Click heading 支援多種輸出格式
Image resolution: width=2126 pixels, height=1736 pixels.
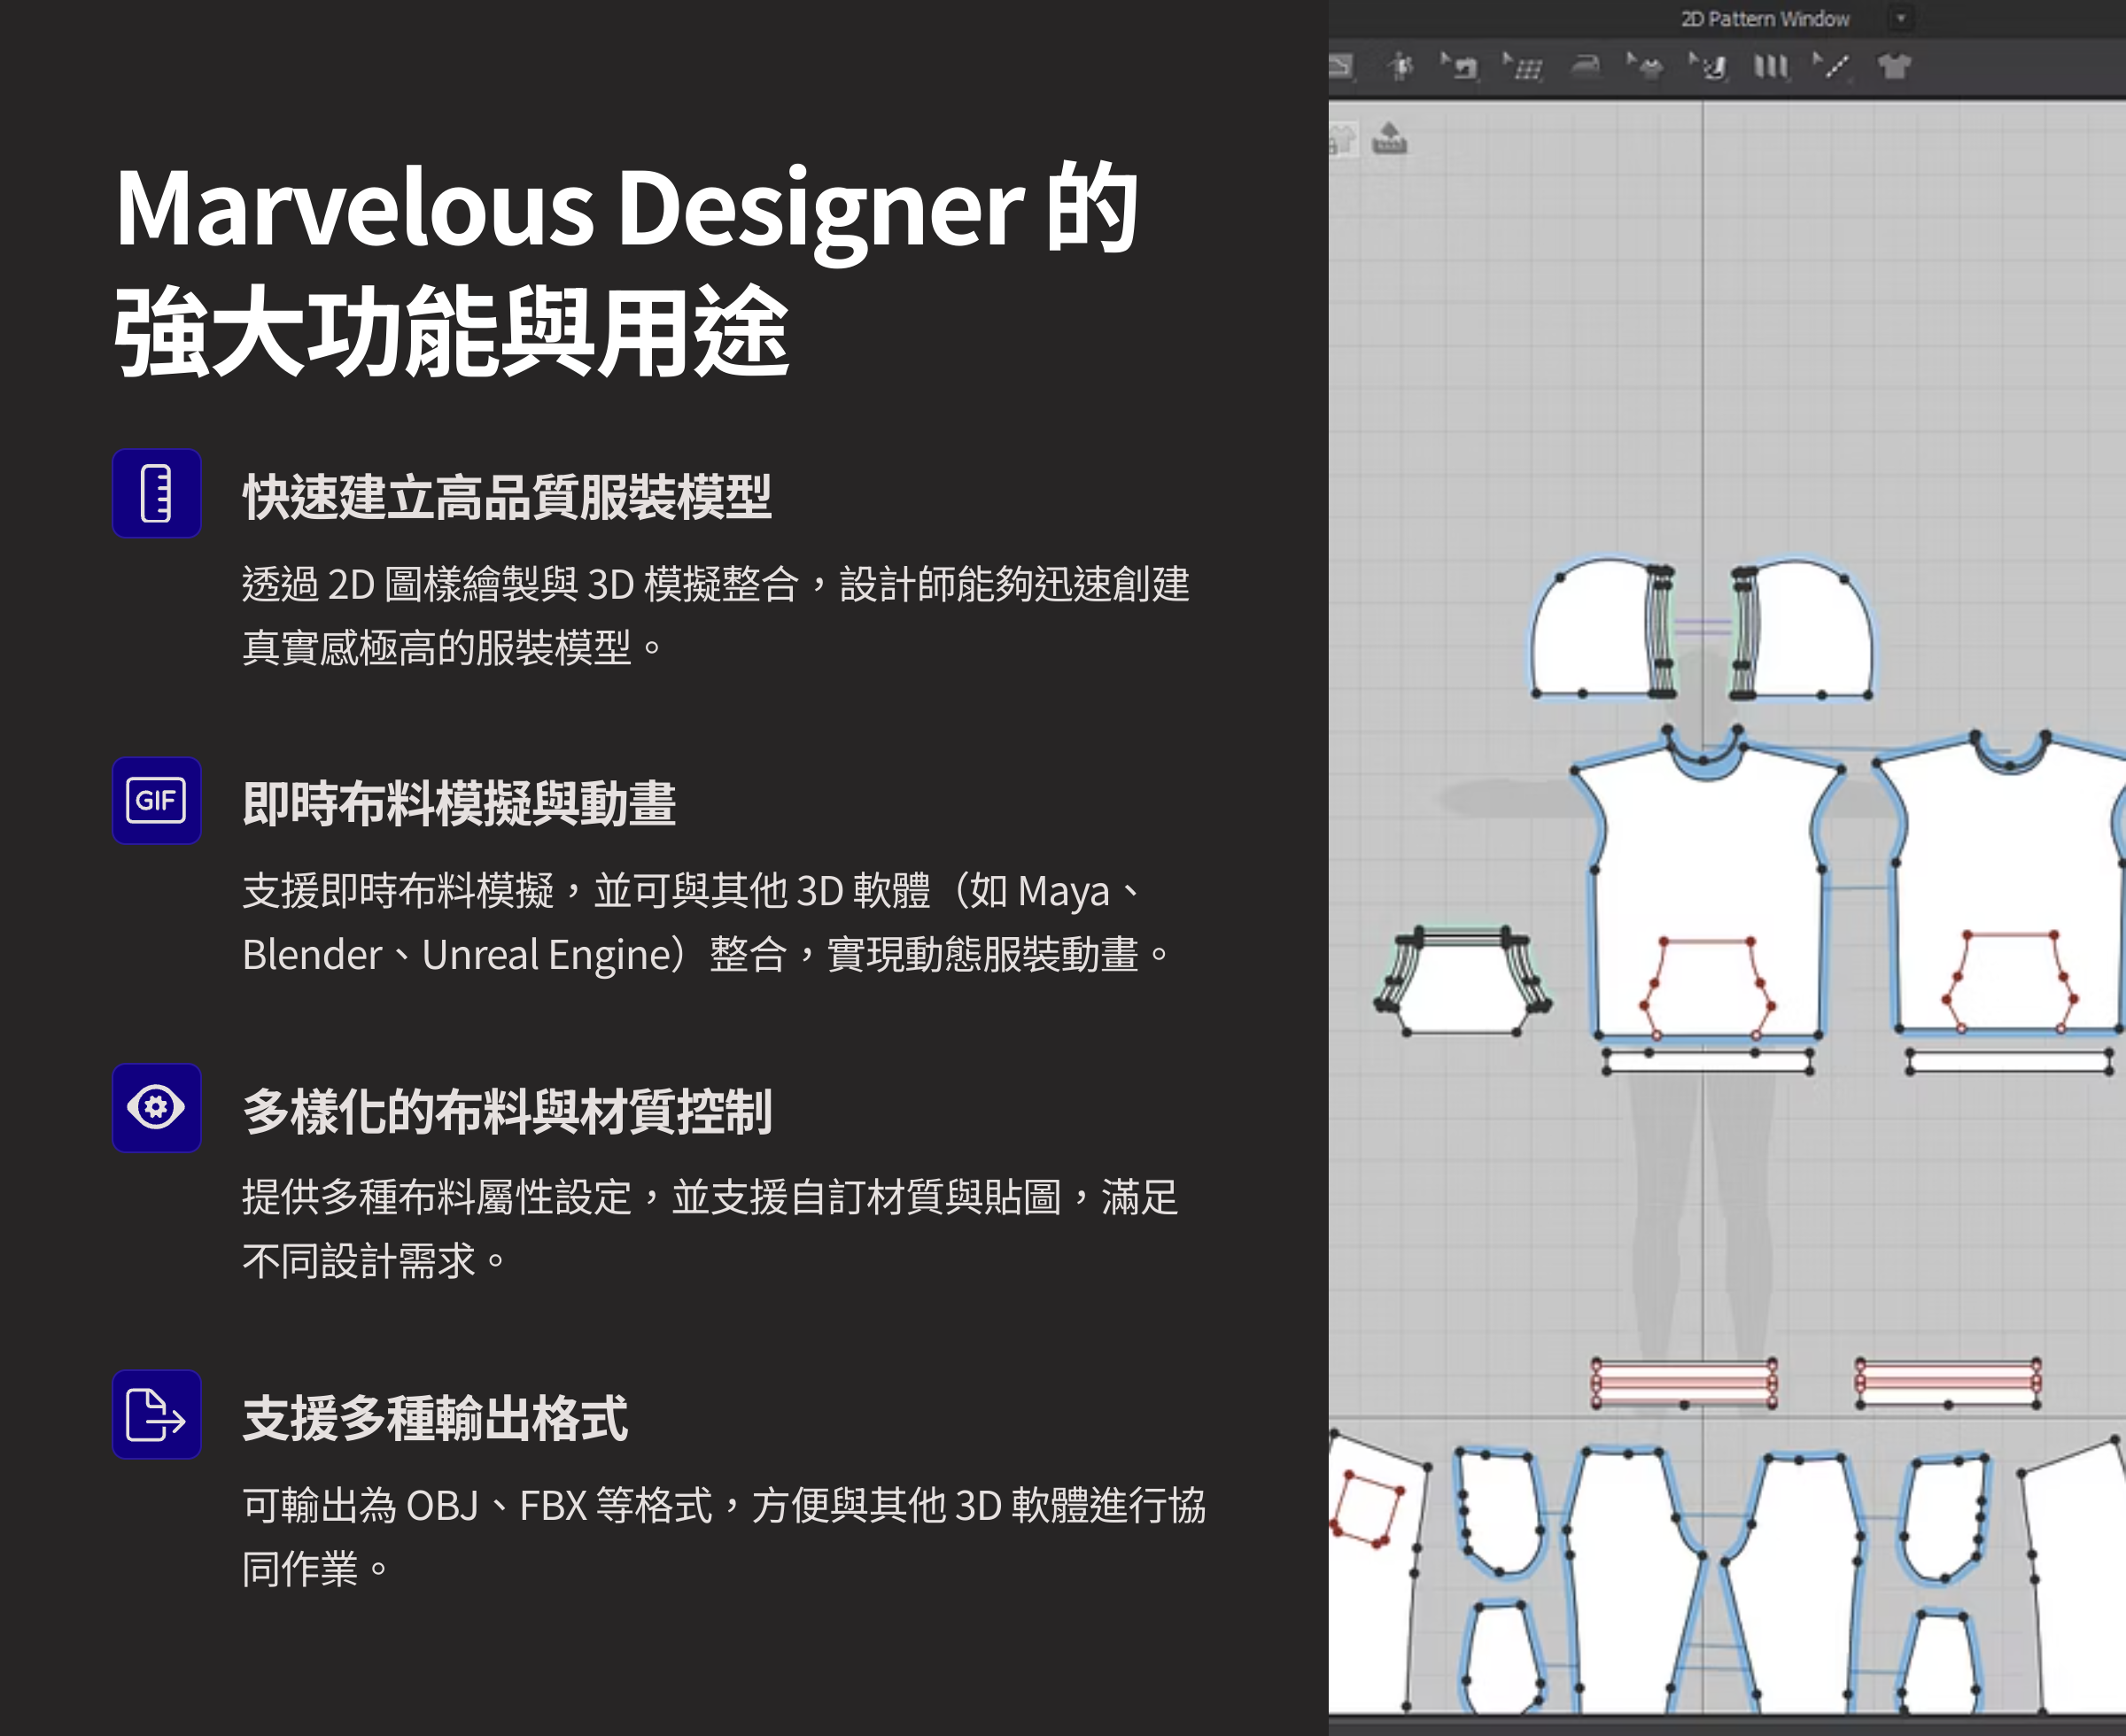(x=435, y=1418)
